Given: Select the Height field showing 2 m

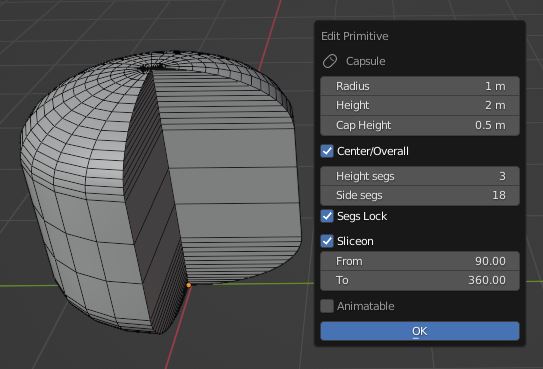Looking at the screenshot, I should (420, 105).
